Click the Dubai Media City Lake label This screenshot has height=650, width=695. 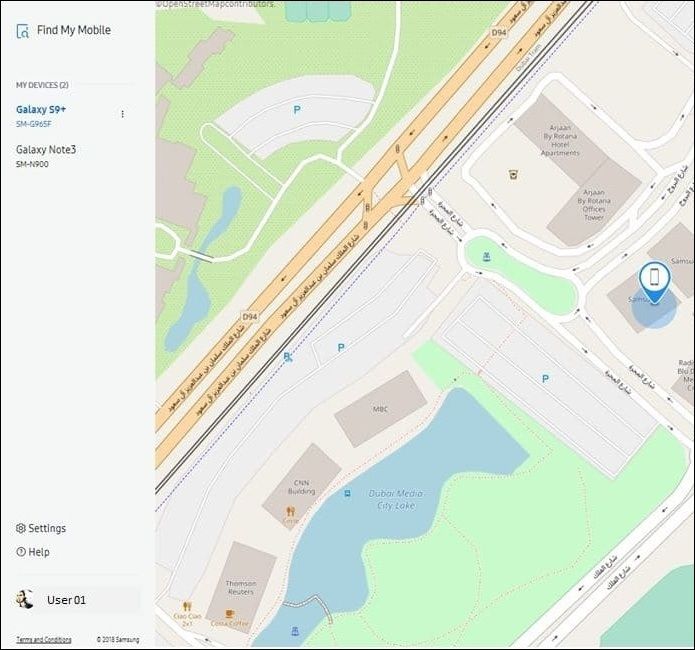pos(396,499)
